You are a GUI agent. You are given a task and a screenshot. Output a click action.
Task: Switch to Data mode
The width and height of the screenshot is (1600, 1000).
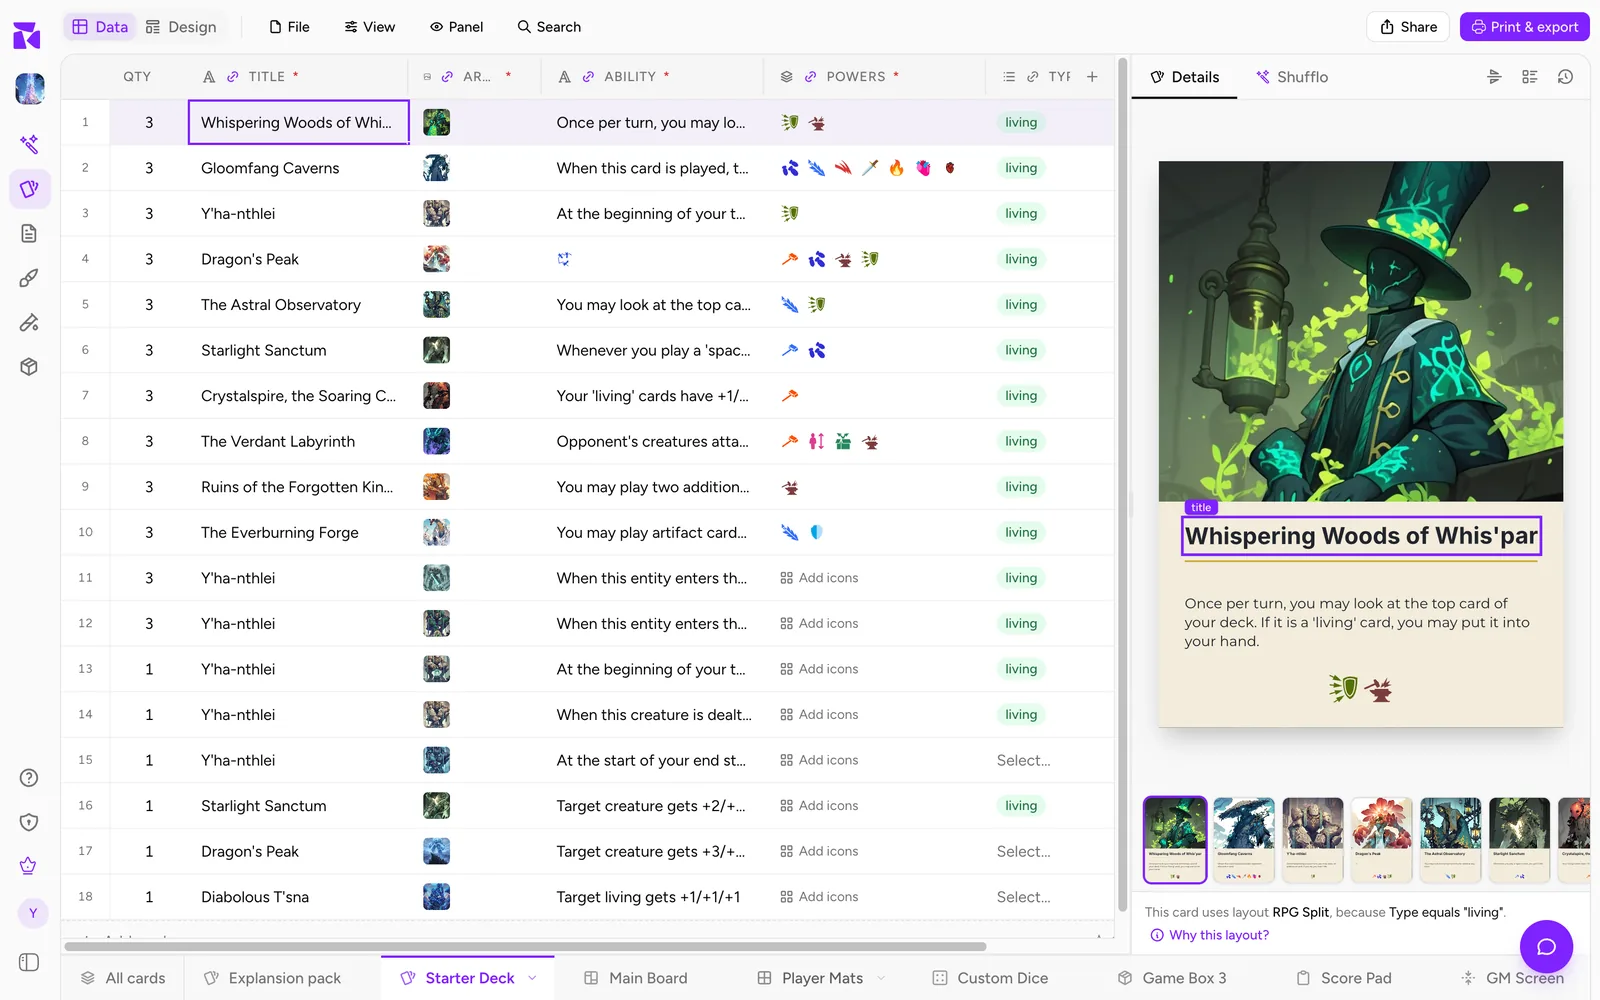tap(100, 27)
